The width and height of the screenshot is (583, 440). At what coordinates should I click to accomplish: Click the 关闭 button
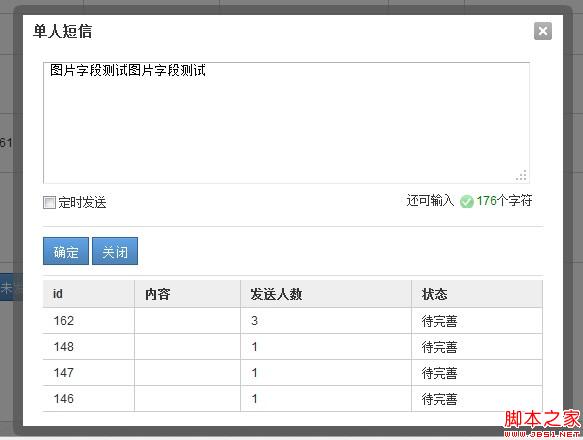[115, 251]
